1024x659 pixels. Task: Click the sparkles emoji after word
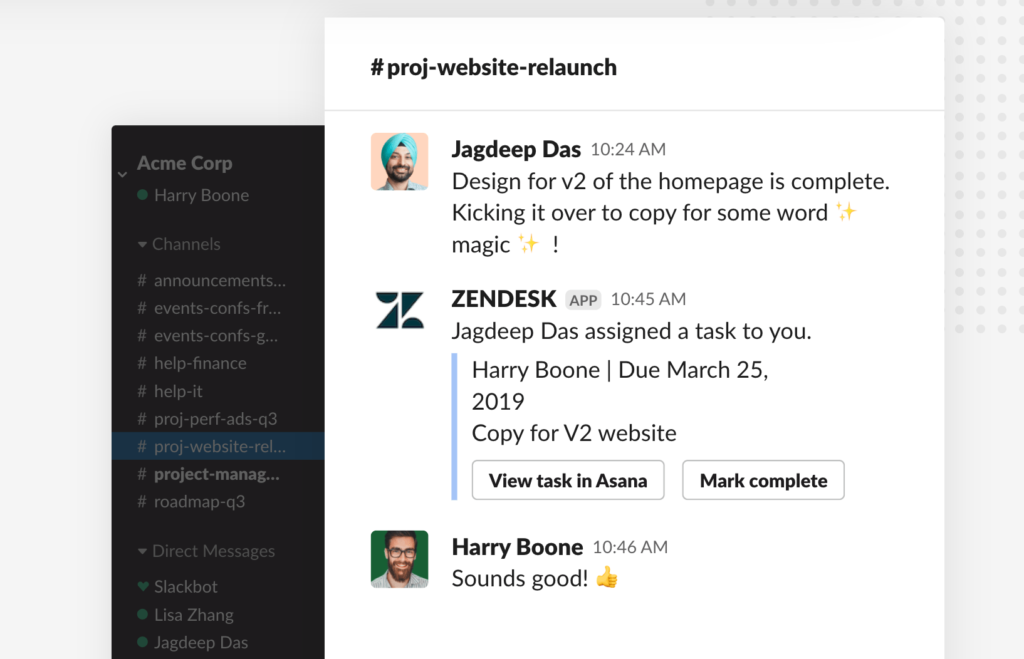pyautogui.click(x=846, y=212)
